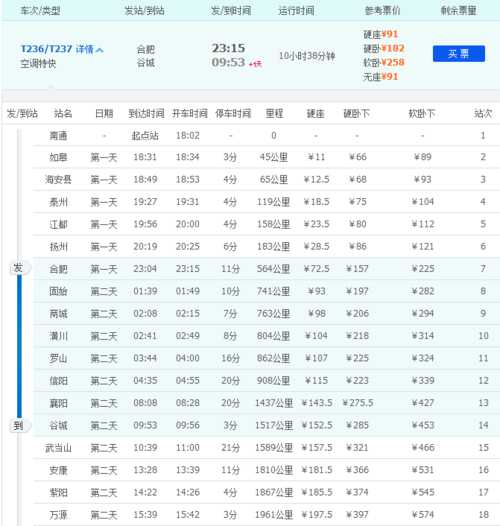Select the 武当山 station name
Viewport: 500px width, 526px height.
pyautogui.click(x=58, y=448)
